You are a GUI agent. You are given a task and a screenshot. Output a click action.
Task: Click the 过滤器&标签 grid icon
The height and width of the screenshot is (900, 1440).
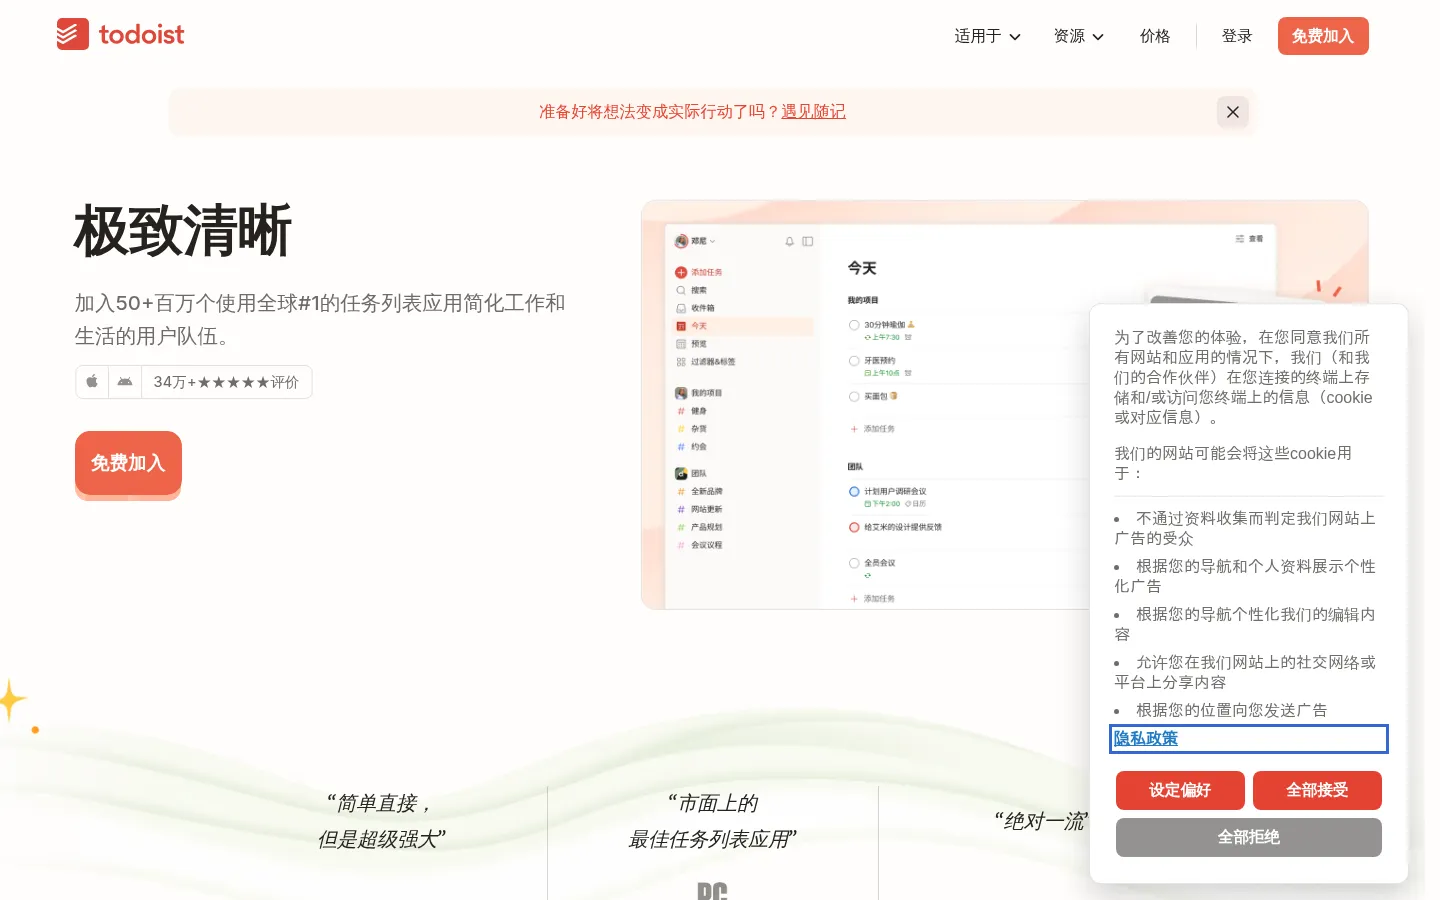click(x=681, y=362)
